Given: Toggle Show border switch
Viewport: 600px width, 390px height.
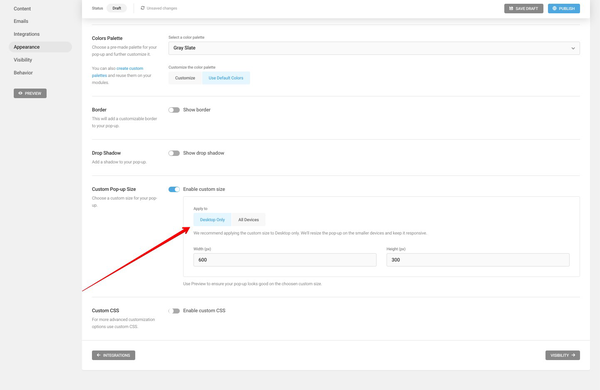Looking at the screenshot, I should coord(174,110).
